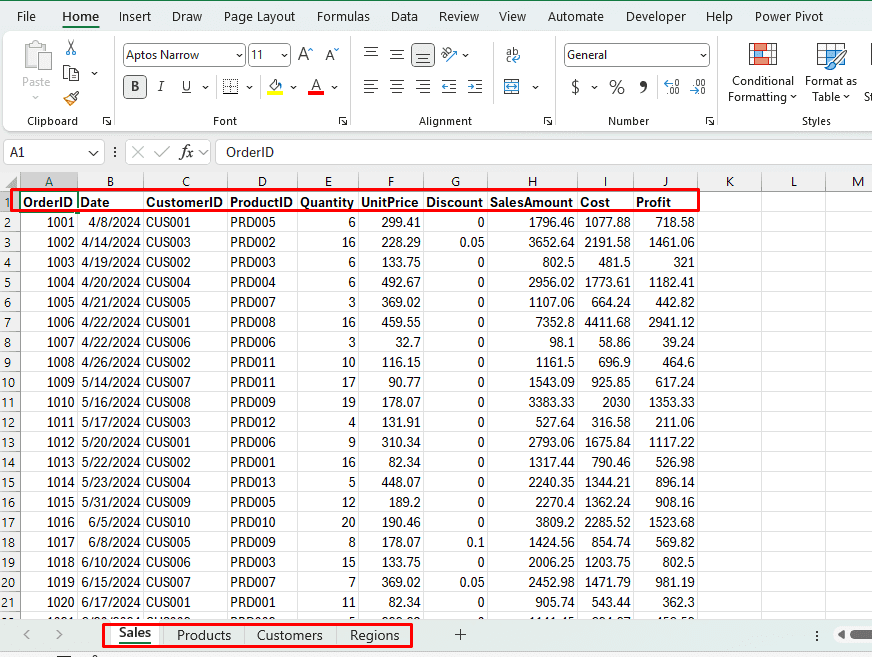This screenshot has height=657, width=872.
Task: Click the Cut scissors icon
Action: [71, 48]
